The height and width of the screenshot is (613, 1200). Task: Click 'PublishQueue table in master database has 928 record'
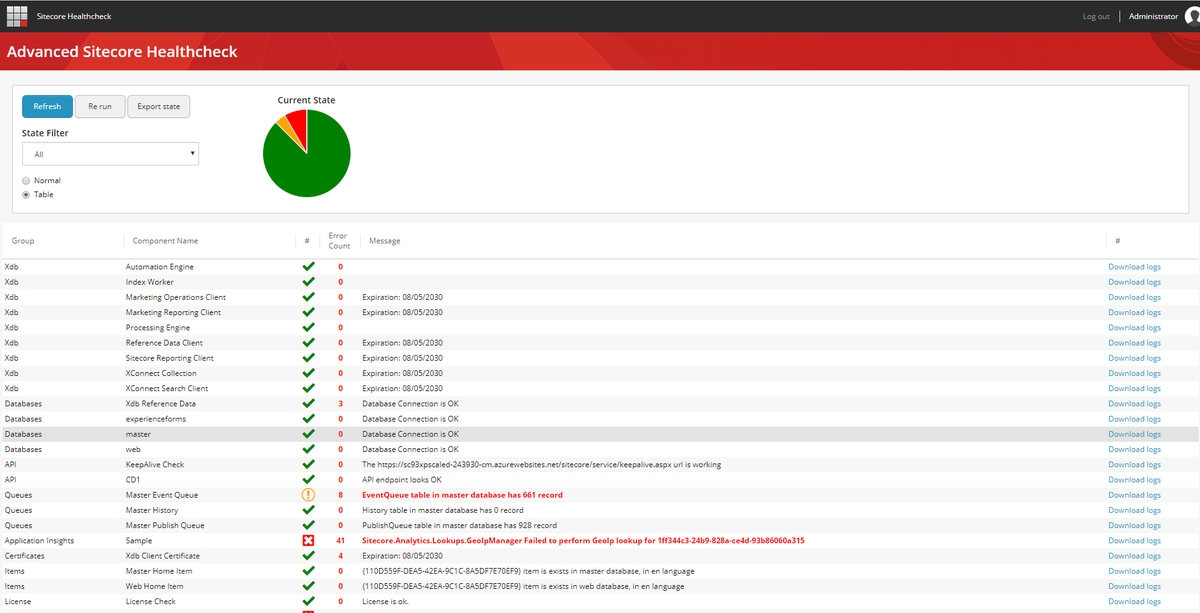pyautogui.click(x=459, y=525)
